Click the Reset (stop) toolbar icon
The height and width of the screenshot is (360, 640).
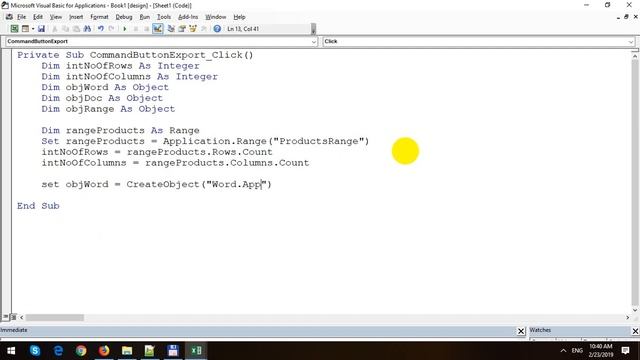[x=146, y=29]
